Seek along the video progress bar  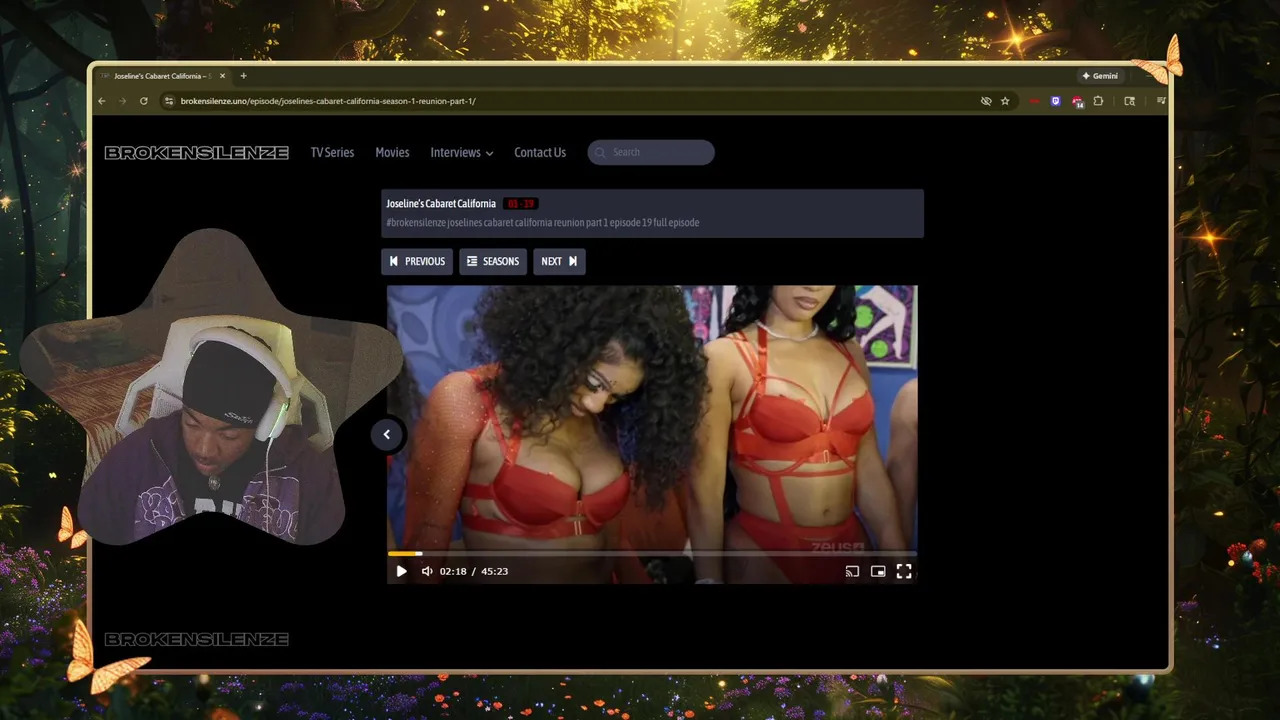point(652,553)
